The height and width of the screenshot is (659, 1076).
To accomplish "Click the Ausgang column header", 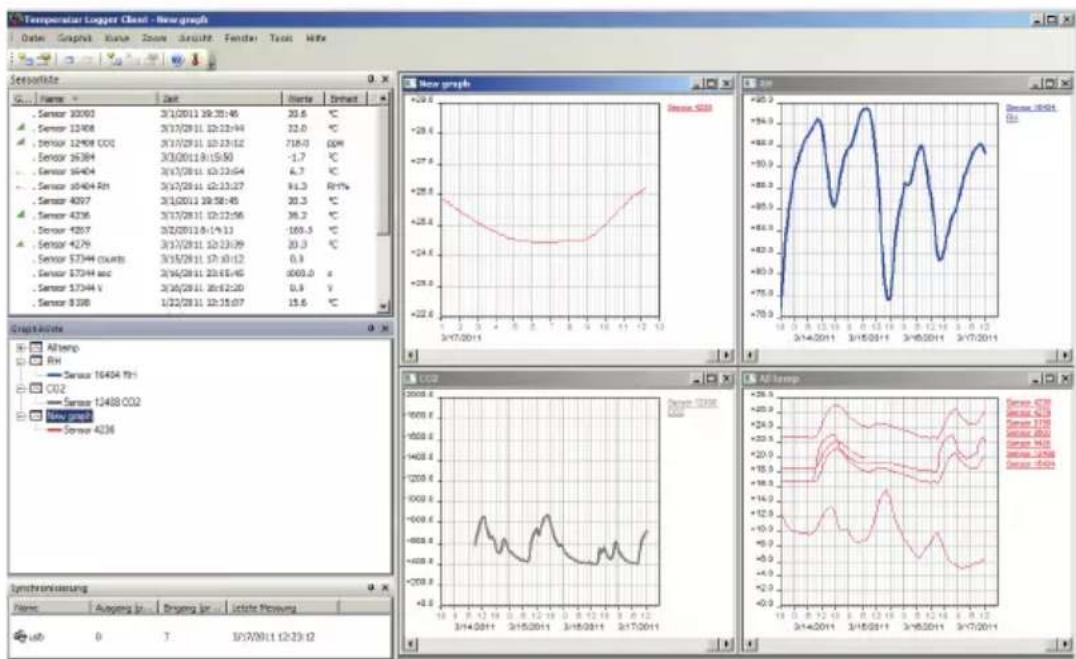I will point(124,608).
